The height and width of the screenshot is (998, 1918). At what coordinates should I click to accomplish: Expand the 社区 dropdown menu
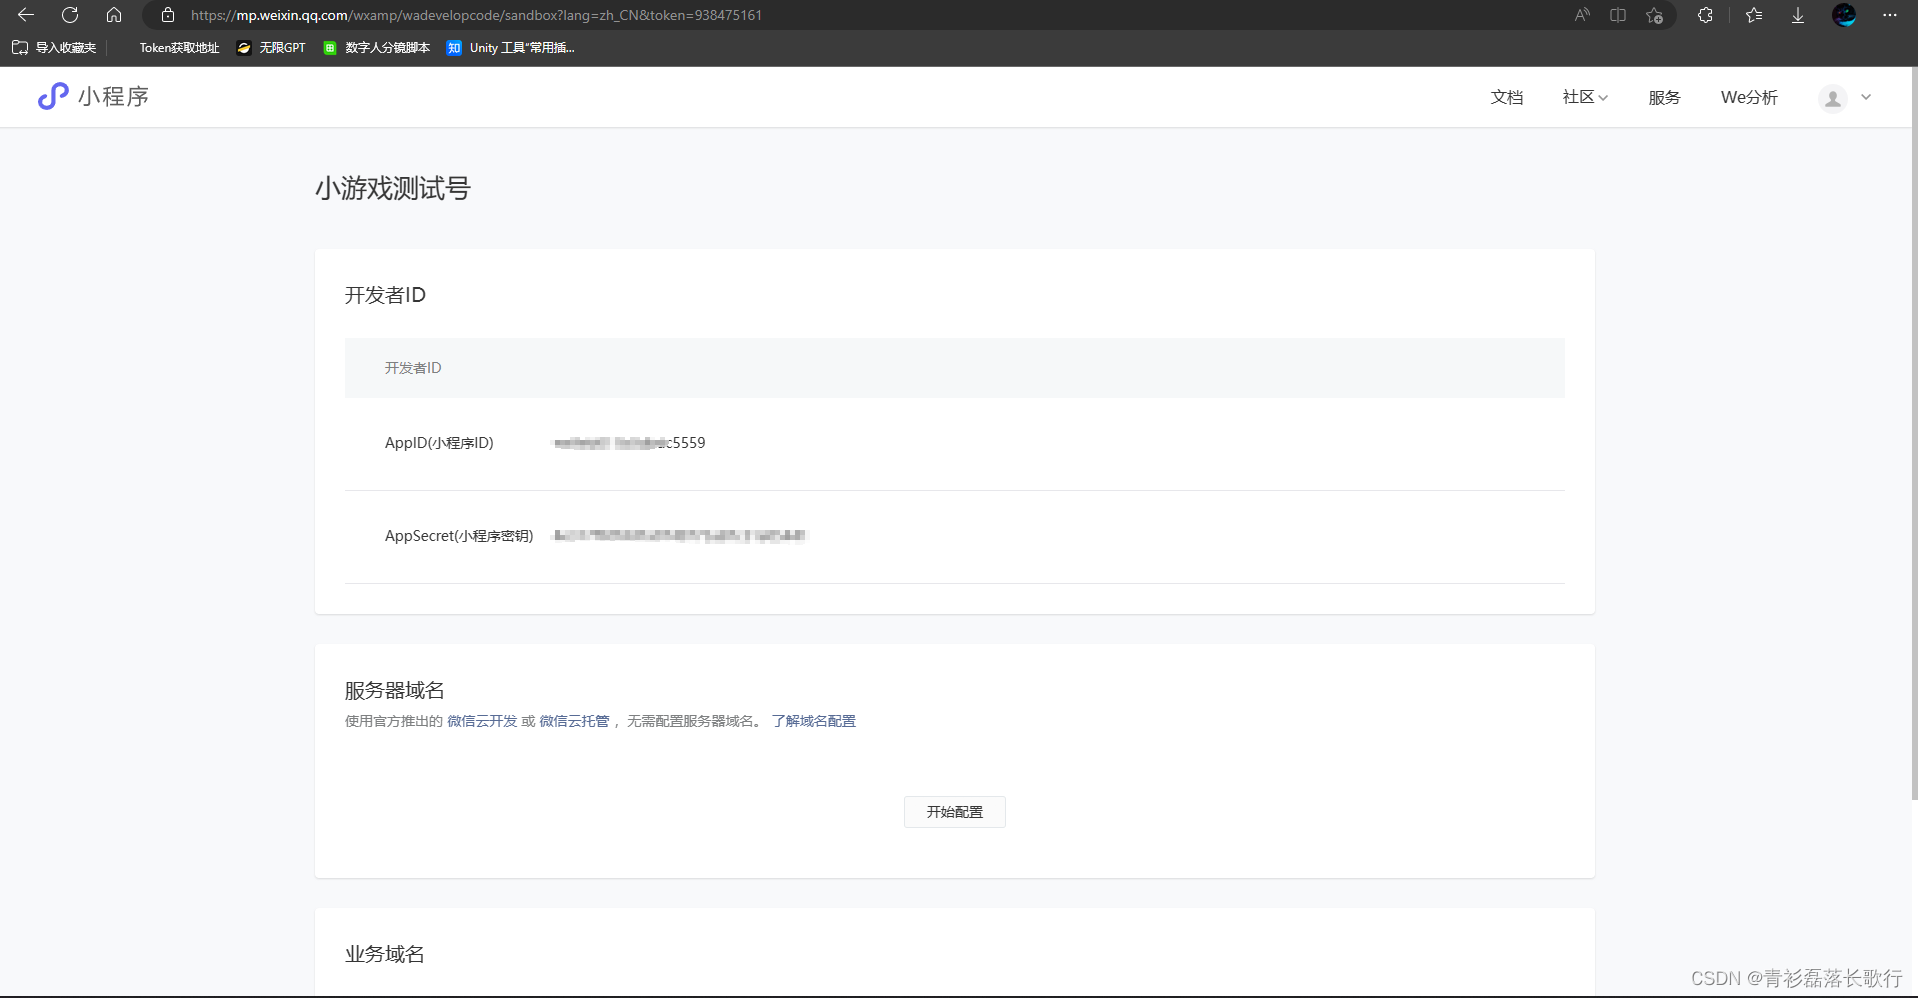click(x=1585, y=97)
